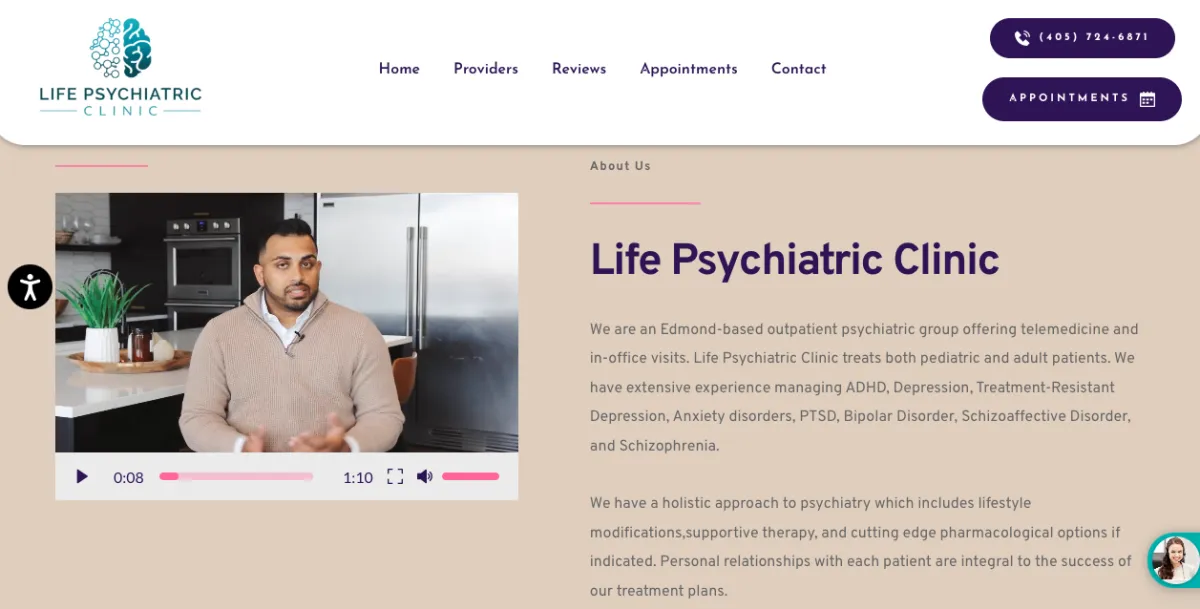Select Appointments in the navigation bar
This screenshot has height=609, width=1200.
(x=689, y=69)
